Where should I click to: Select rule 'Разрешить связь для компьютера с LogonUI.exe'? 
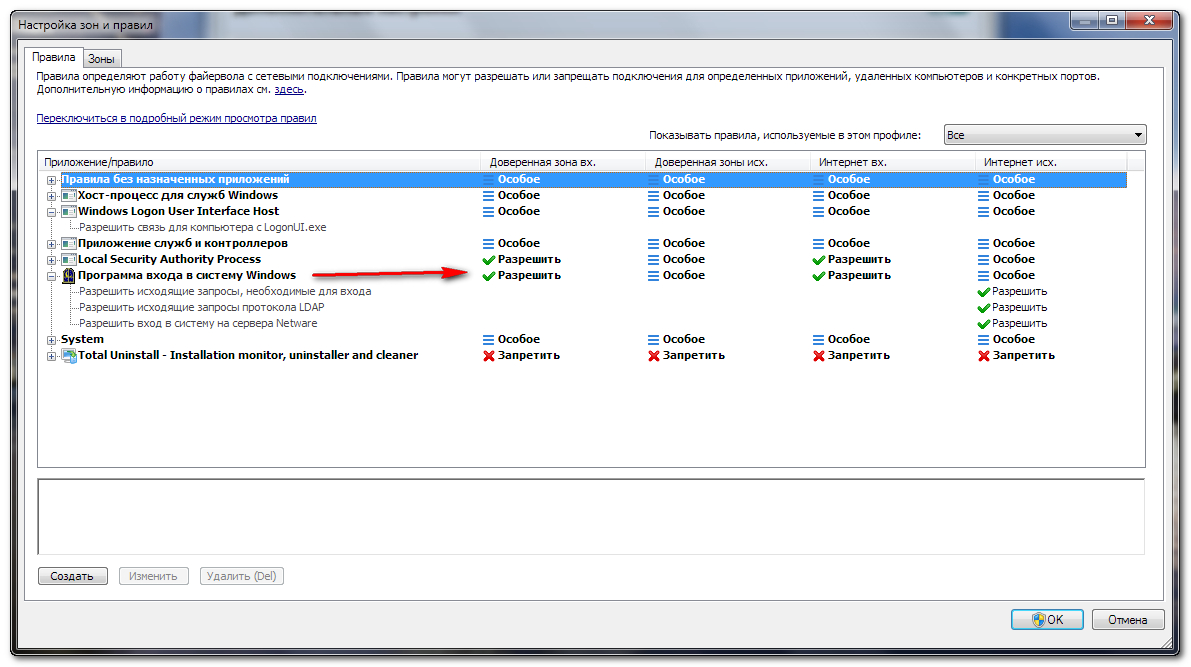(x=203, y=227)
